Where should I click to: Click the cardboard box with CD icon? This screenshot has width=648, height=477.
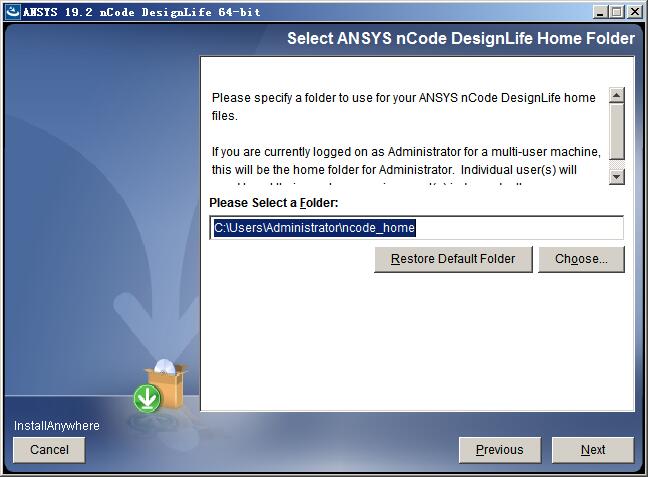click(x=166, y=383)
